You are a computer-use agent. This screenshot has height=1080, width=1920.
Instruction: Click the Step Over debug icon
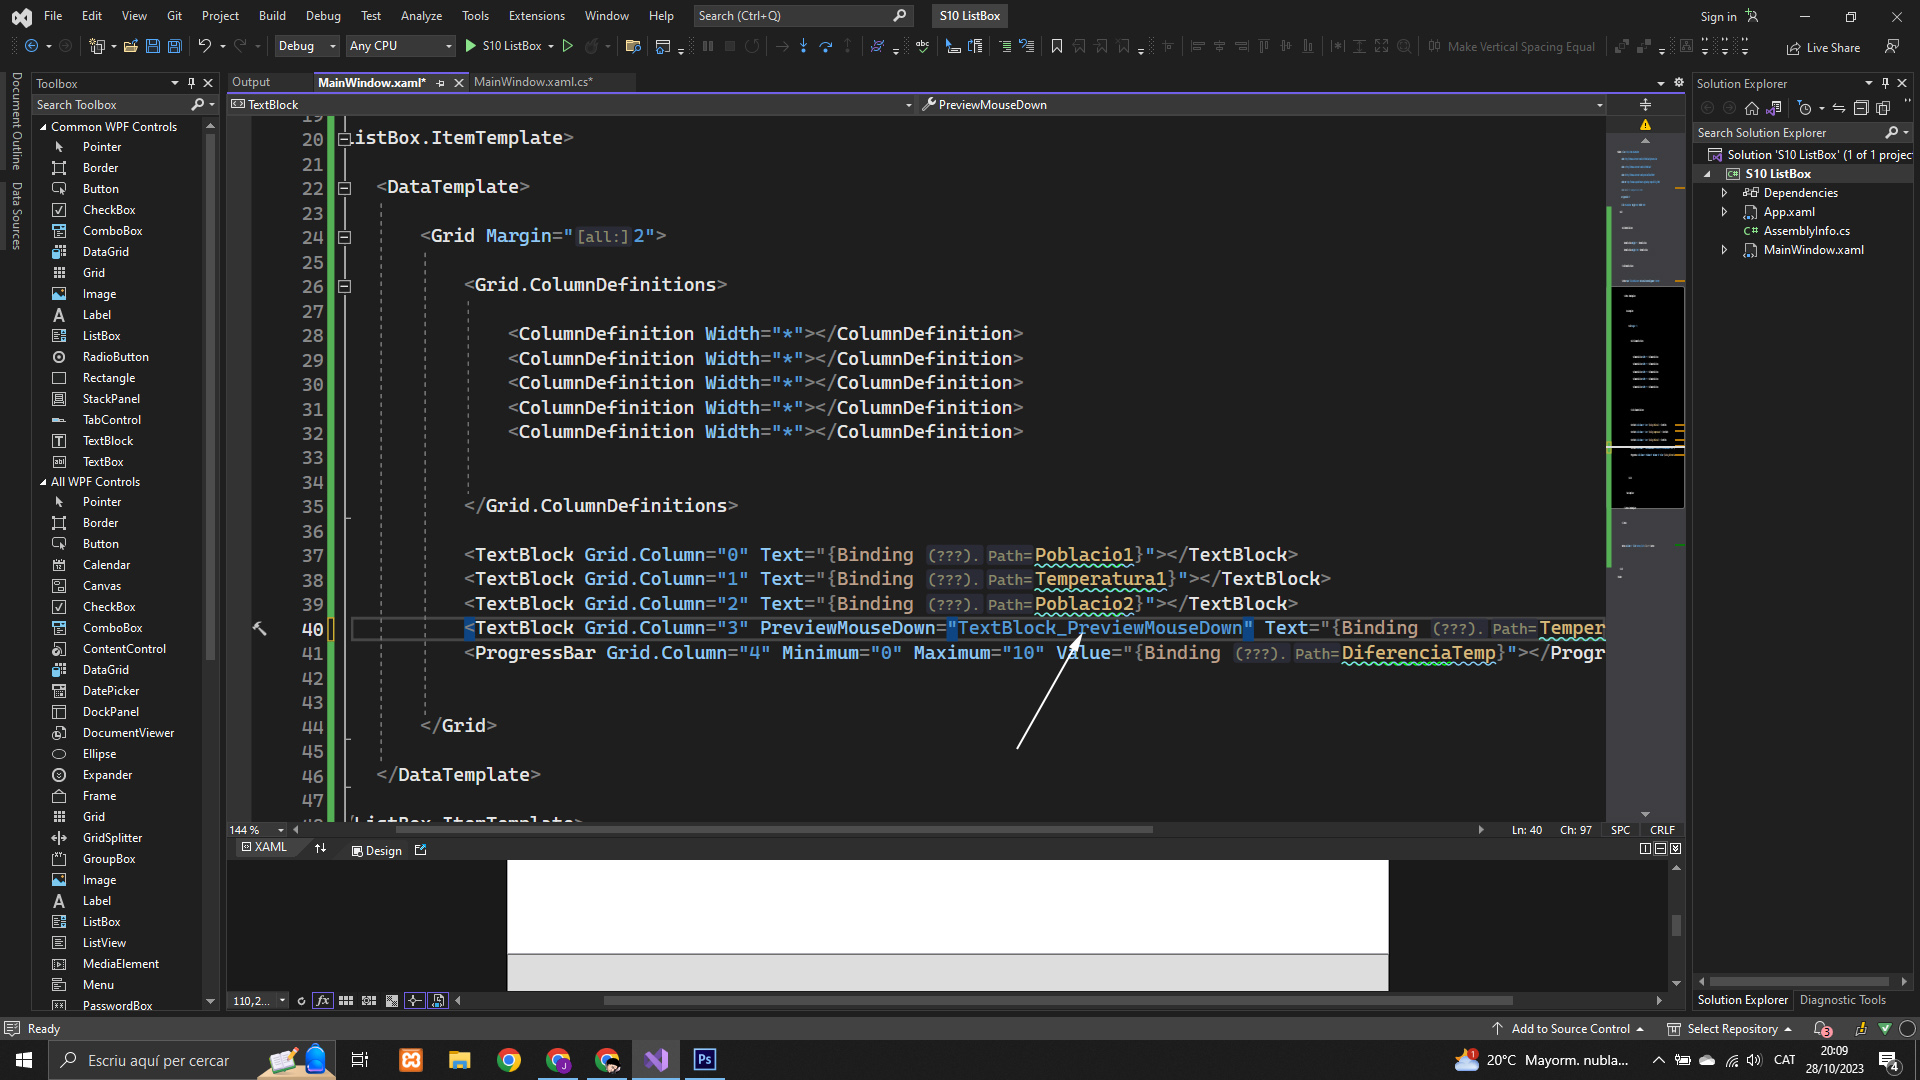coord(825,46)
